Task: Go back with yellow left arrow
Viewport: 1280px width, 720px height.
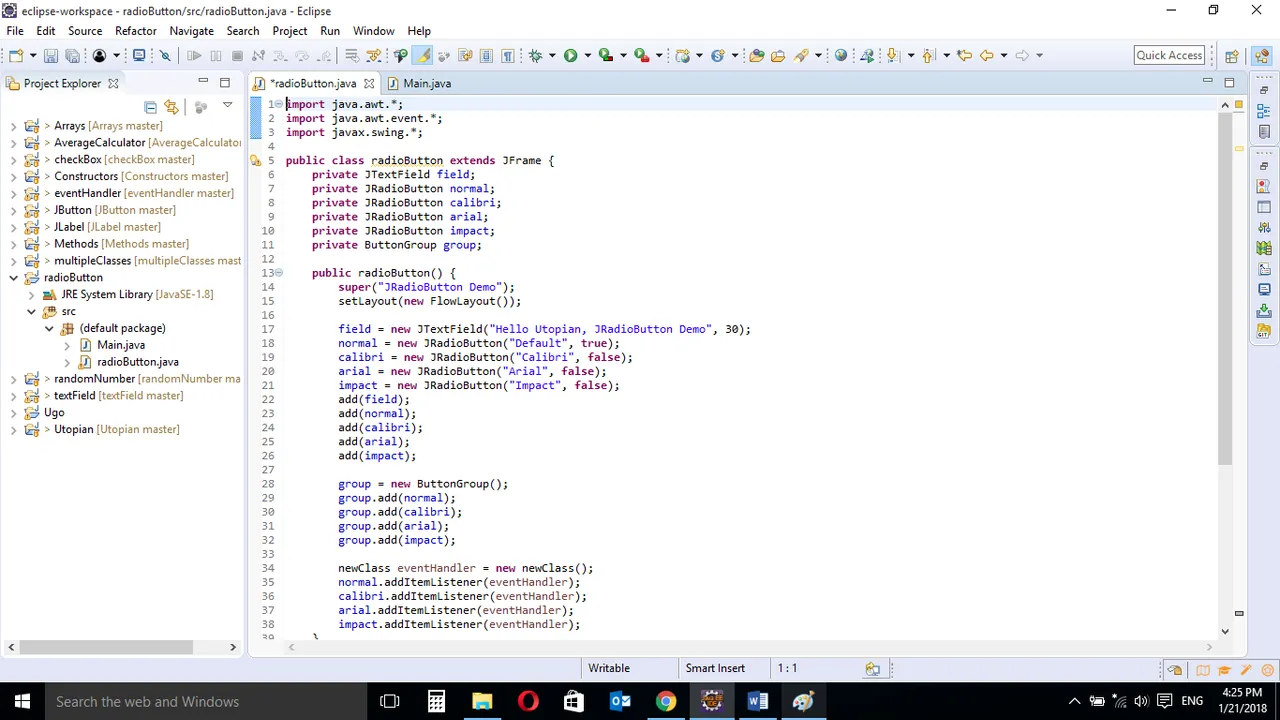Action: pyautogui.click(x=987, y=55)
